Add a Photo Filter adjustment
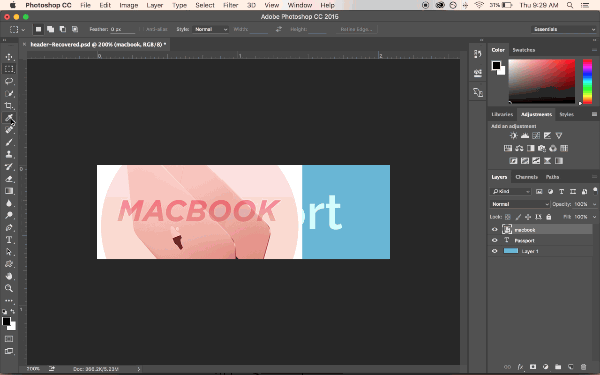This screenshot has width=600, height=375. (x=542, y=148)
